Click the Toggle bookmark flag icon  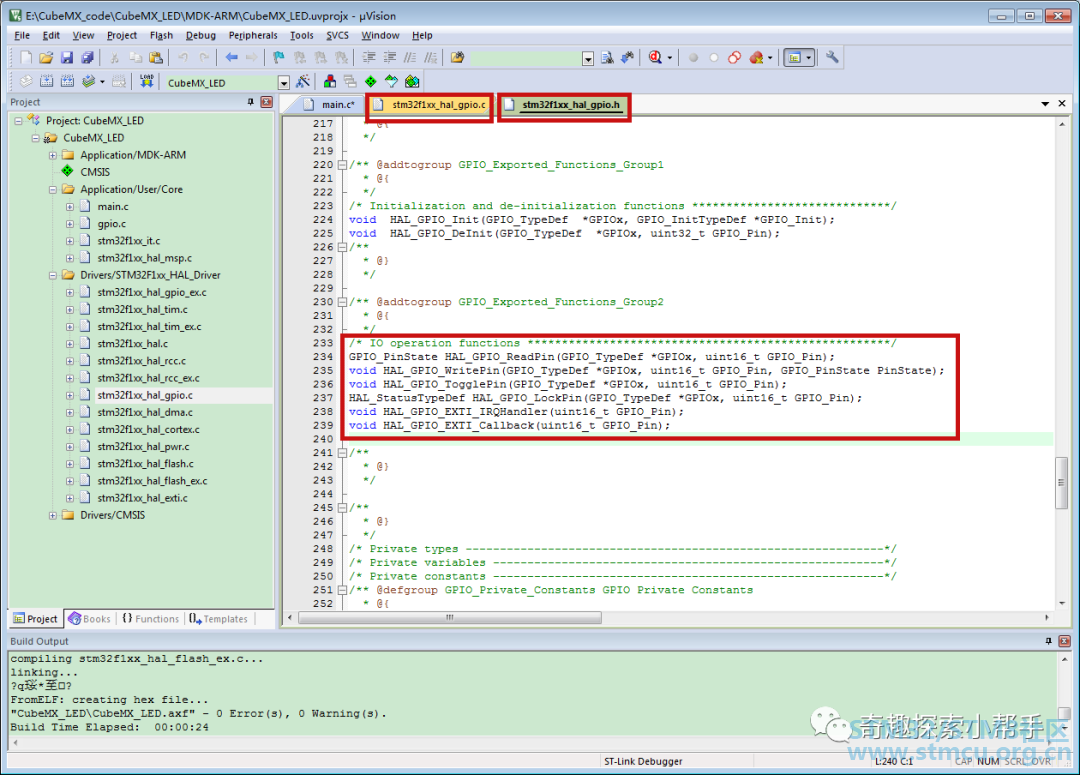[279, 58]
